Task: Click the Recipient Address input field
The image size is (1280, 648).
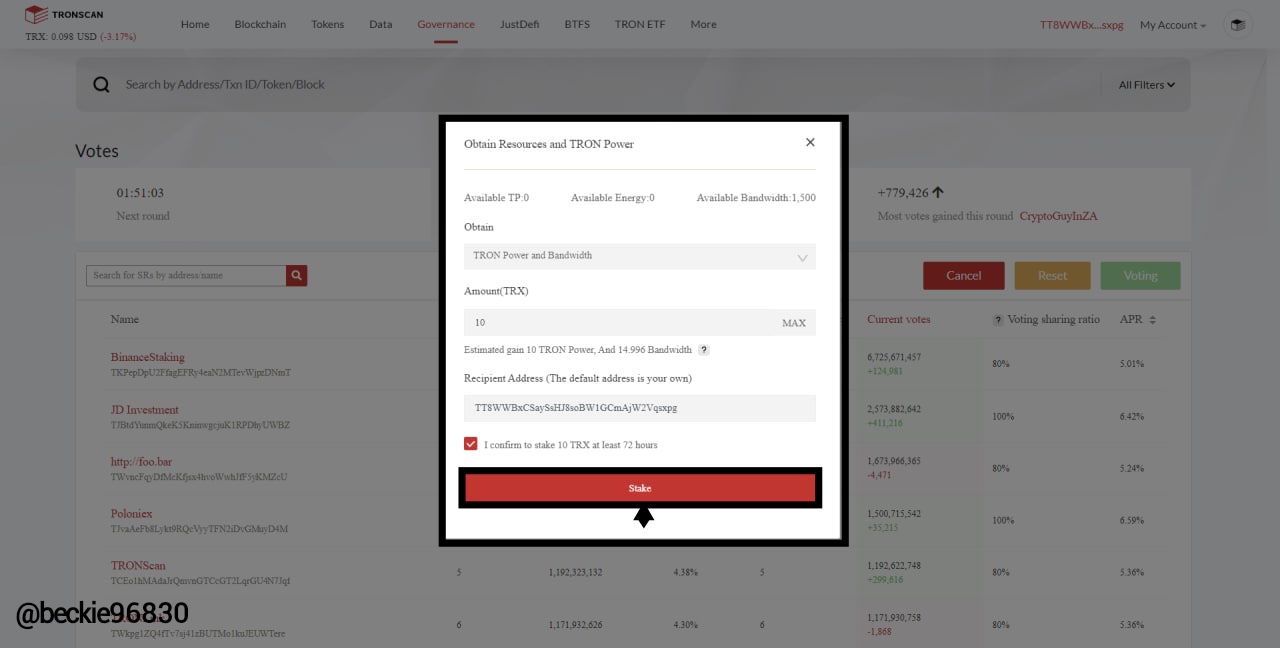Action: pos(640,408)
